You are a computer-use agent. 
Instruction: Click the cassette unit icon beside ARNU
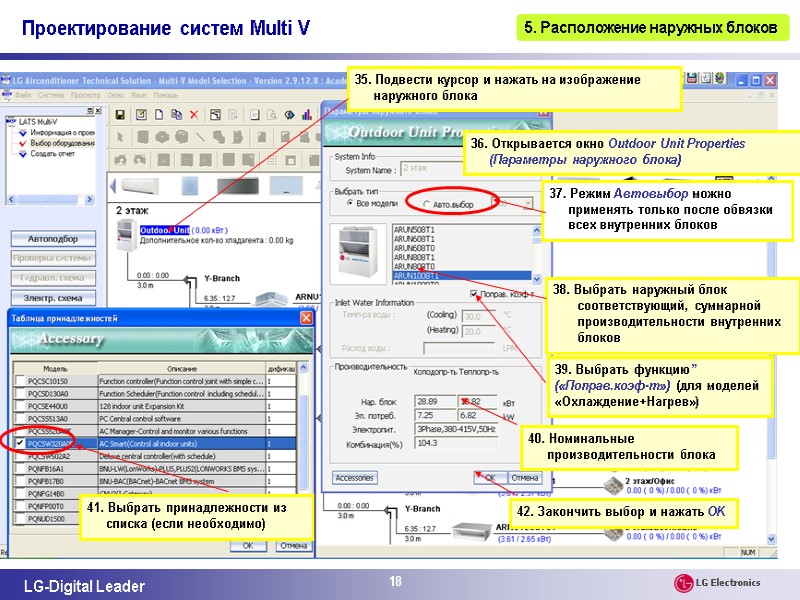coord(270,299)
